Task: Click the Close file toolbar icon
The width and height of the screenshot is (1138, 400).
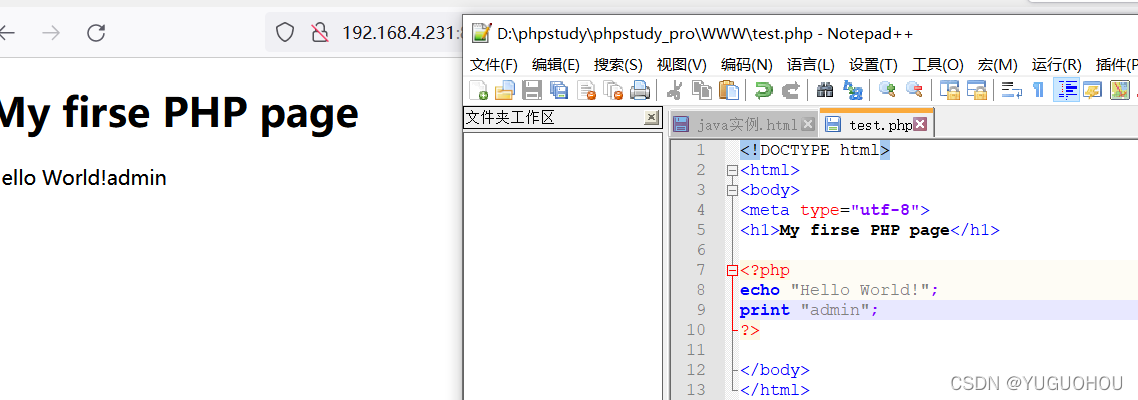Action: click(x=586, y=90)
